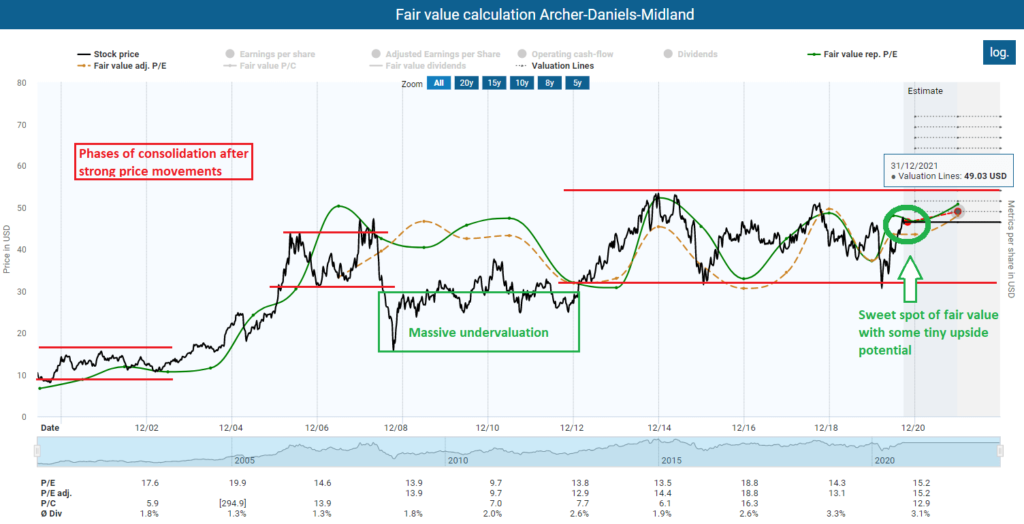Screen dimensions: 1024x524
Task: Set zoom range to 20y
Action: click(466, 84)
